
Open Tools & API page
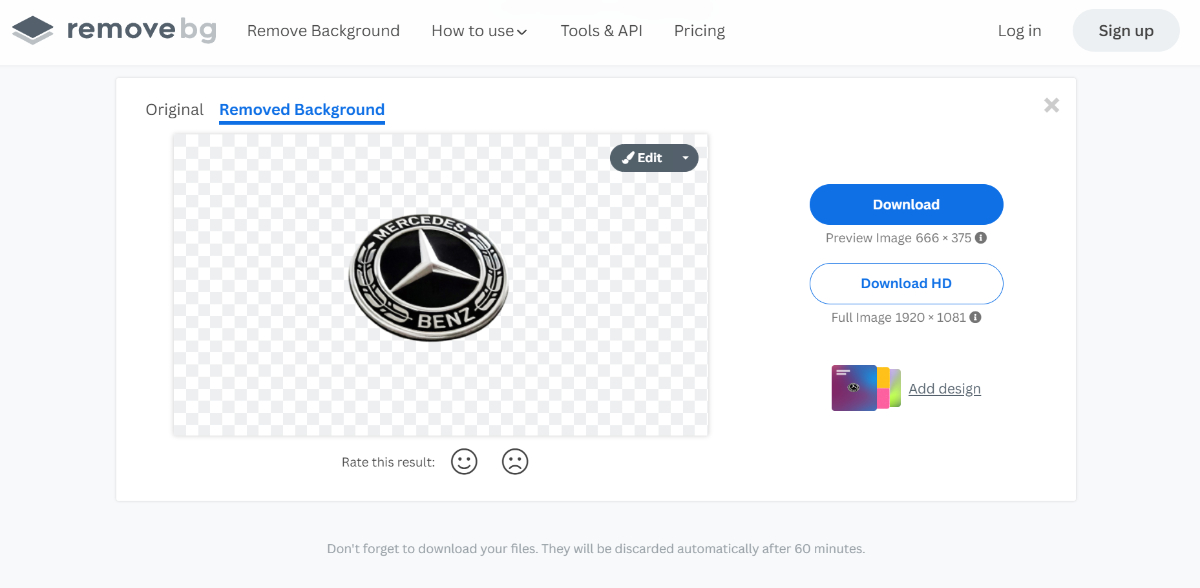click(x=601, y=31)
